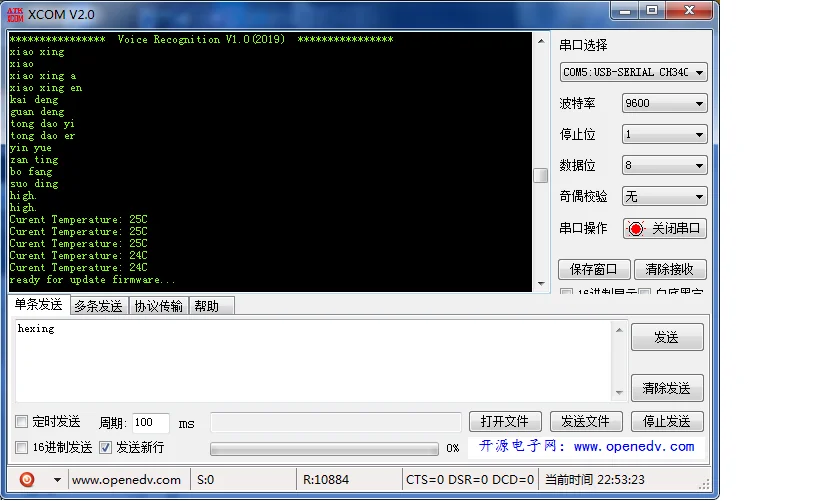Viewport: 819px width, 501px height.
Task: Click the file send progress bar
Action: (324, 449)
